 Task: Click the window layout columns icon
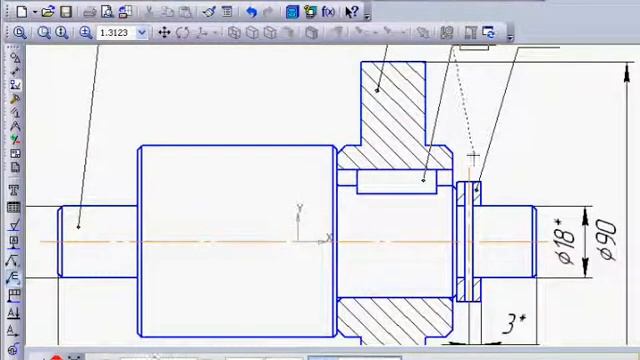click(471, 32)
